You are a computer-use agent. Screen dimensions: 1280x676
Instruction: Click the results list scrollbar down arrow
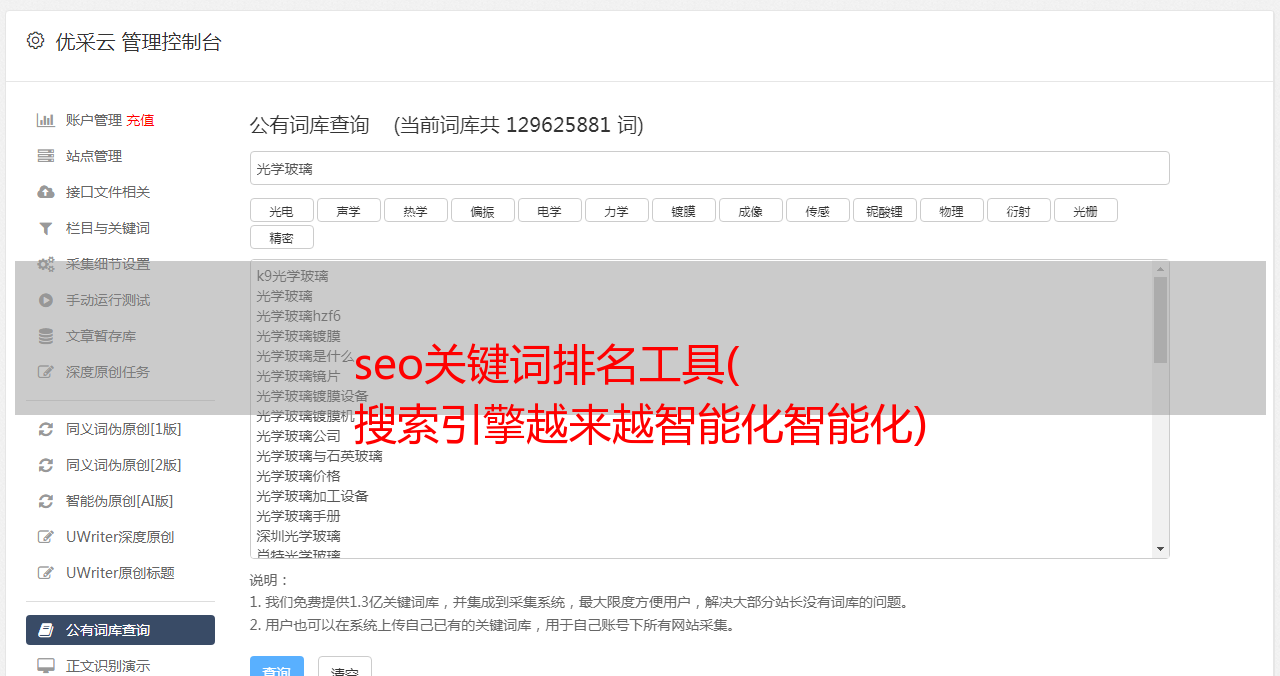[x=1160, y=549]
